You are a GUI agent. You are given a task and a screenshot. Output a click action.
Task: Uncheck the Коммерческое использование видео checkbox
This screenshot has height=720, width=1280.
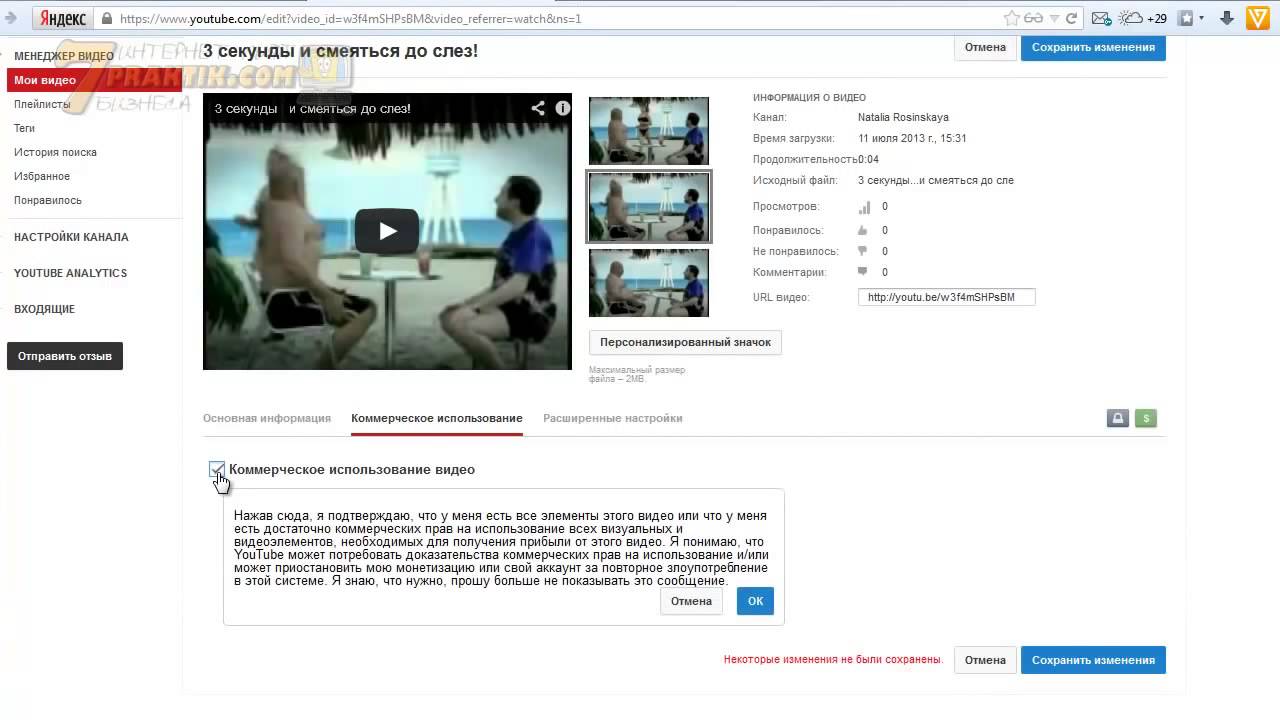(217, 469)
